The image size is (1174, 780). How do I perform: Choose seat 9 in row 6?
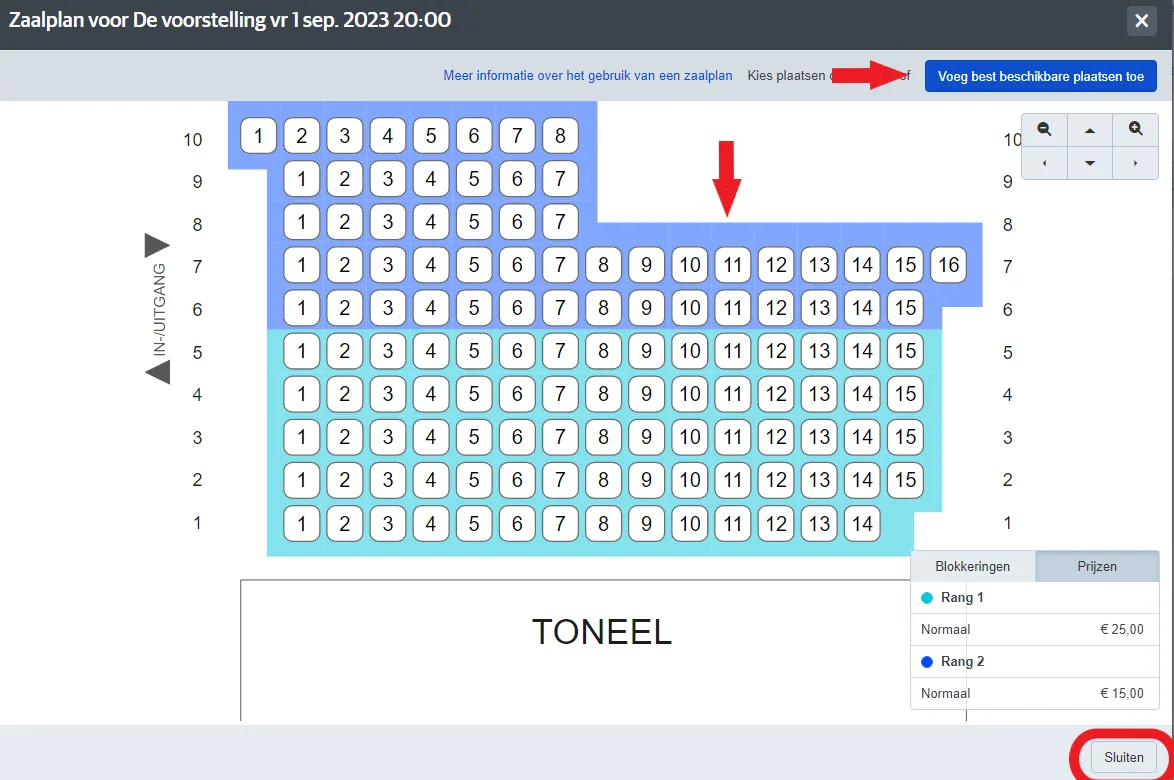[646, 308]
